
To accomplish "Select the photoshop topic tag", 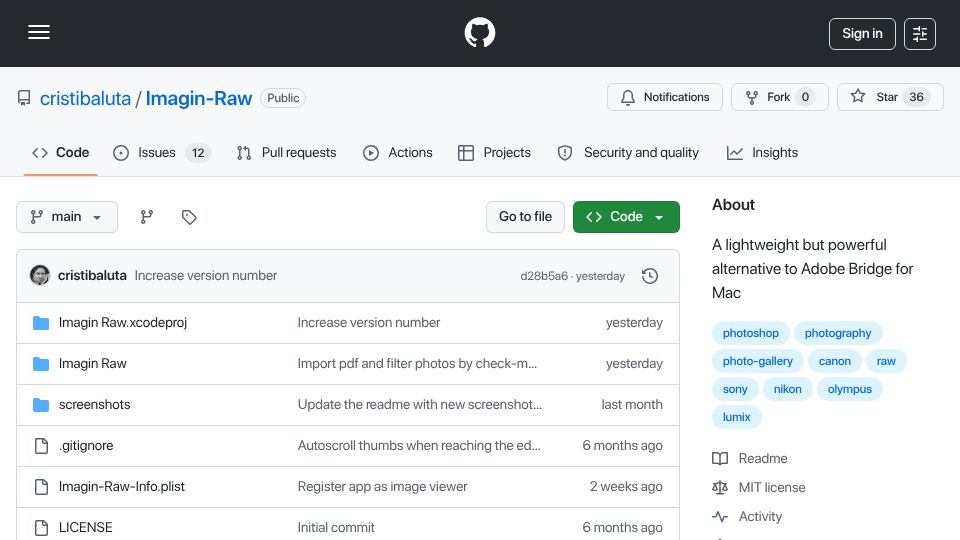I will click(x=751, y=333).
